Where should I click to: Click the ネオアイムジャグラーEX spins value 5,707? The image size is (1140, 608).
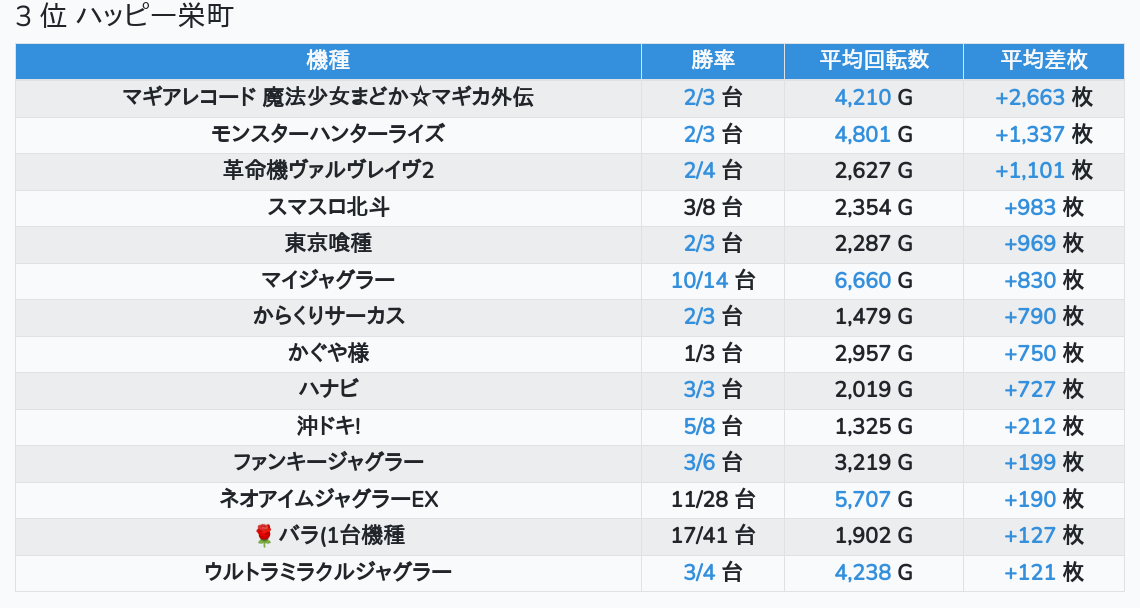click(863, 499)
